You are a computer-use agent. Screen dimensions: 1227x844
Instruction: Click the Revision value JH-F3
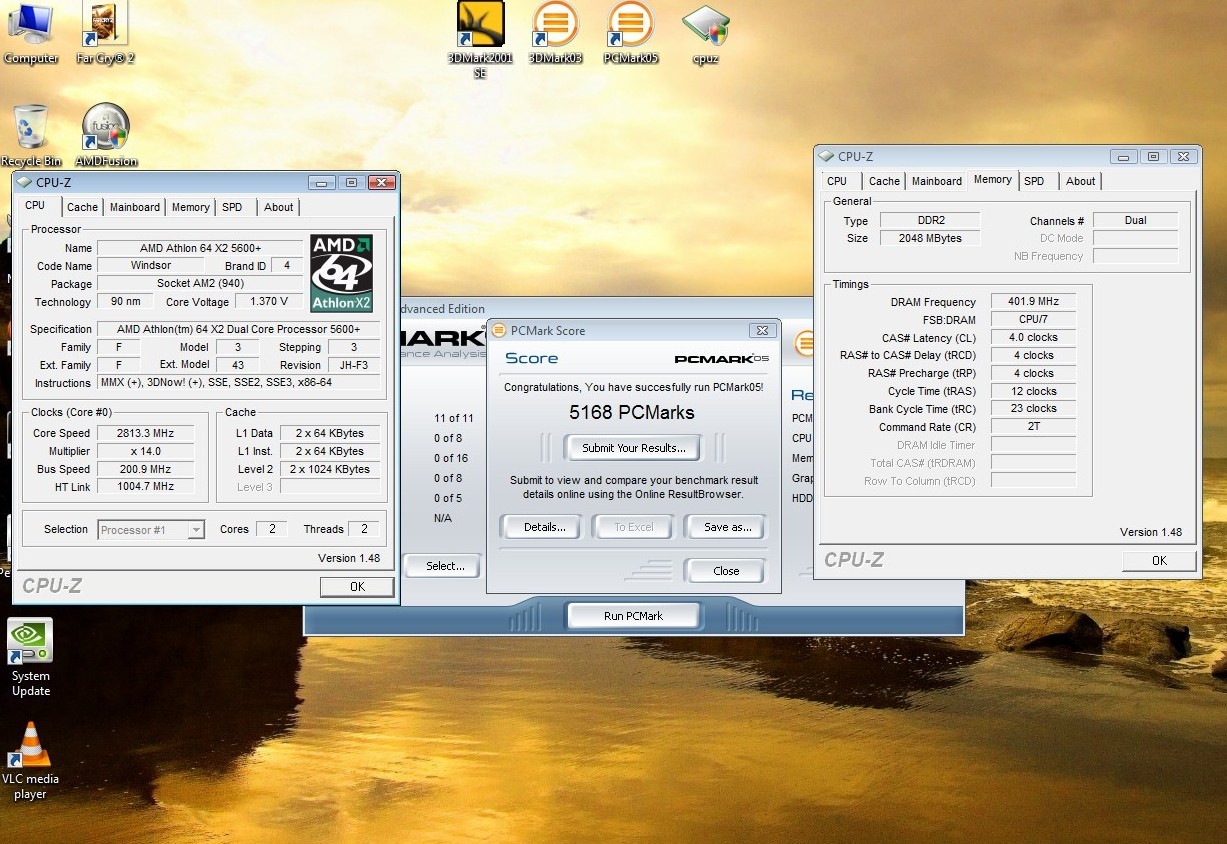click(x=354, y=365)
